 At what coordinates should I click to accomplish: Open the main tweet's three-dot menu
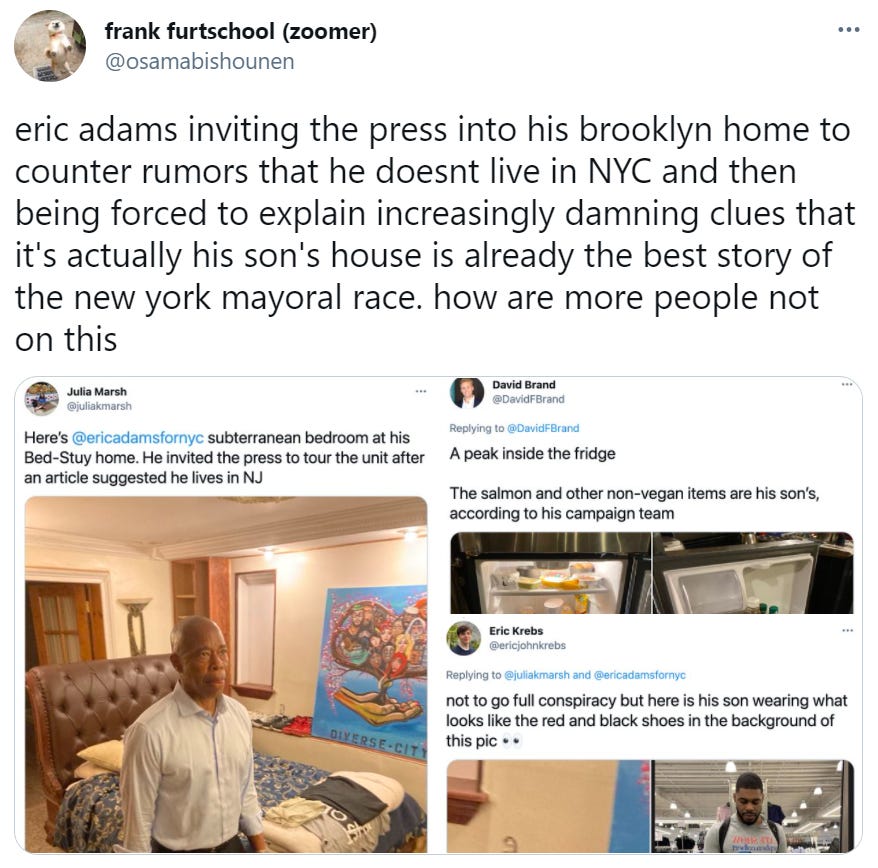pos(848,30)
